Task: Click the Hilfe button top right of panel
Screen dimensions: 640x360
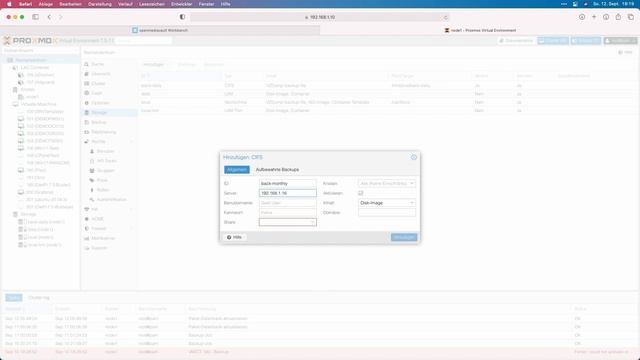Action: coord(625,52)
